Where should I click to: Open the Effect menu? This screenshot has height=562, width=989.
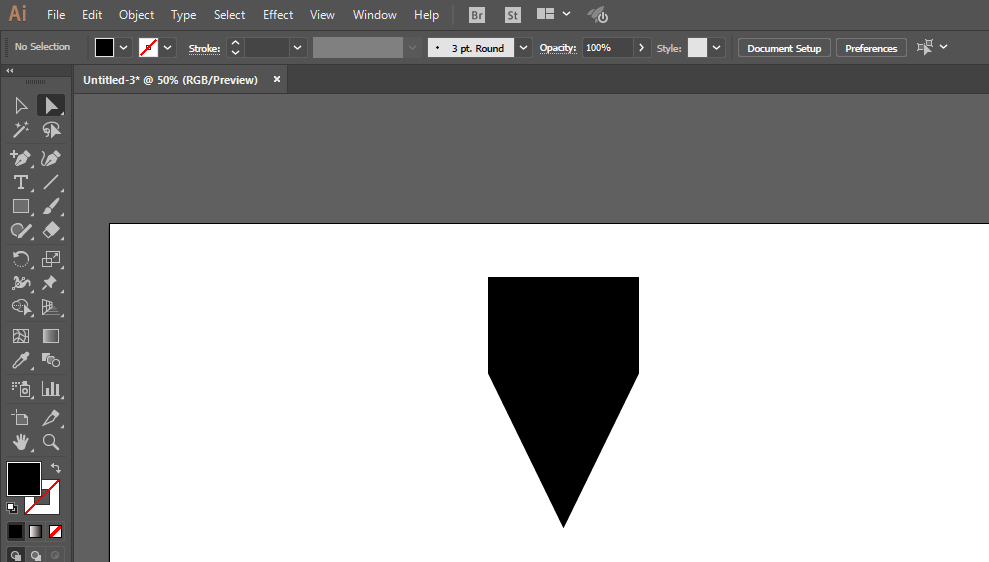(278, 15)
